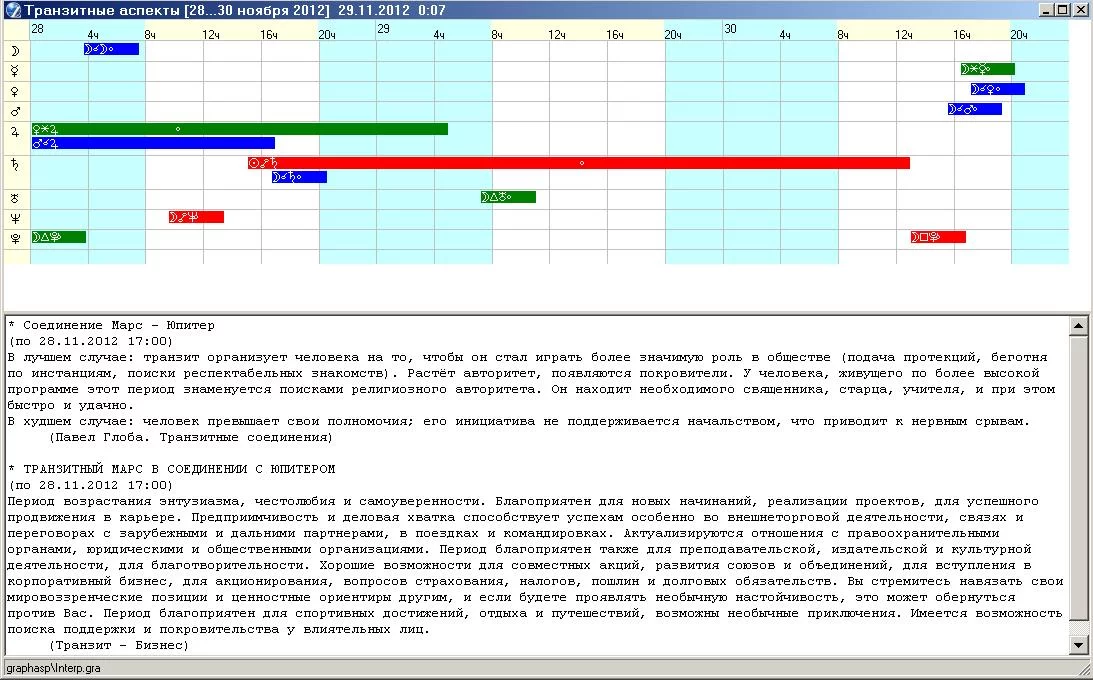Click the application icon in title bar
Screen dimensions: 1093x680
pyautogui.click(x=12, y=10)
